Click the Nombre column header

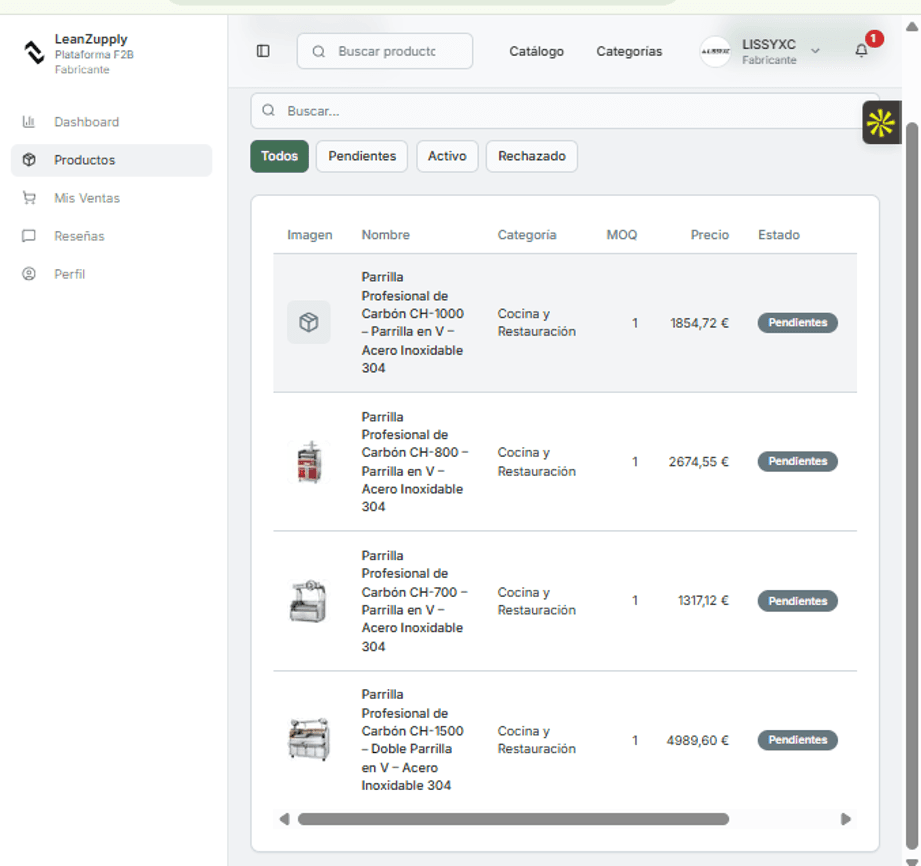385,235
